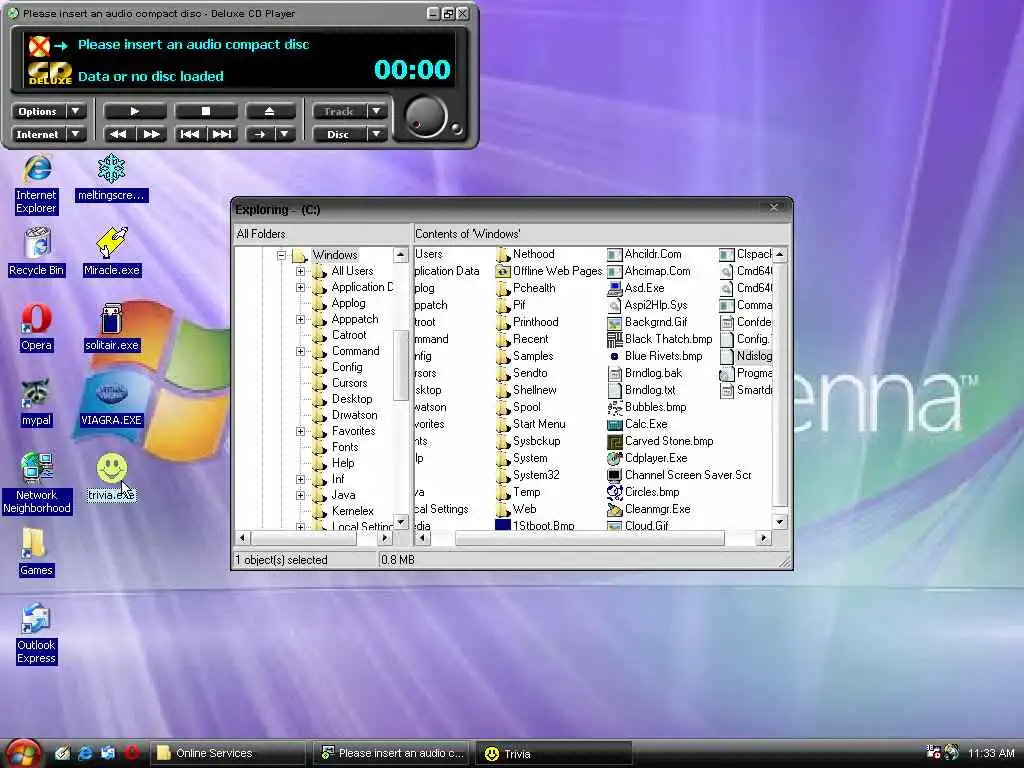Click the contents pane horizontal scrollbar thumb
The image size is (1024, 768).
(x=590, y=538)
